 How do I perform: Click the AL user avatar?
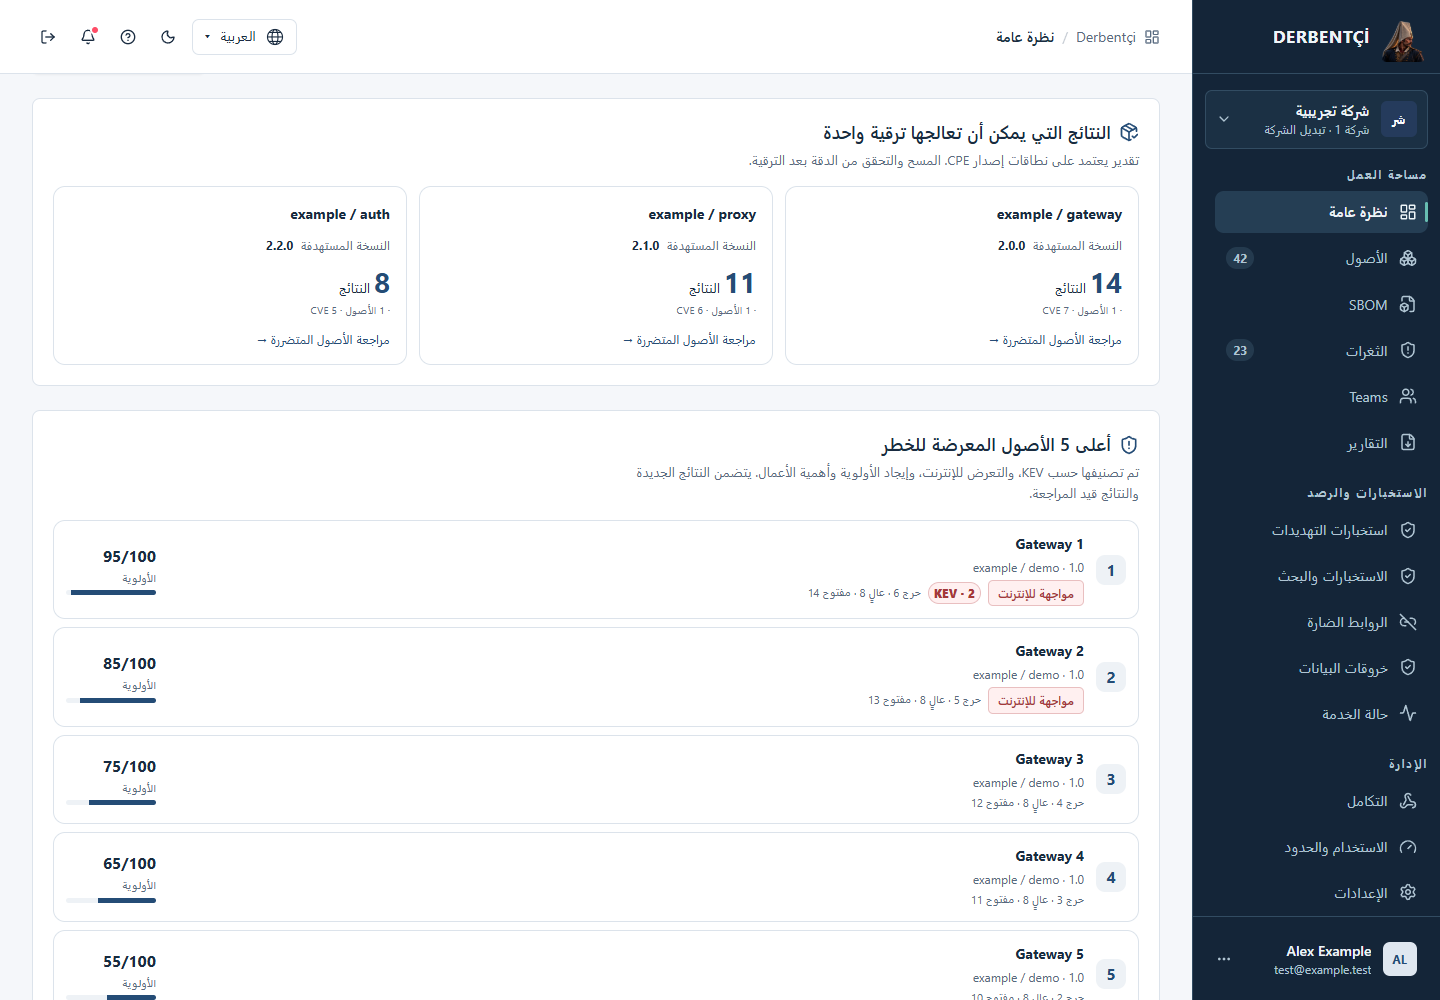(x=1400, y=959)
